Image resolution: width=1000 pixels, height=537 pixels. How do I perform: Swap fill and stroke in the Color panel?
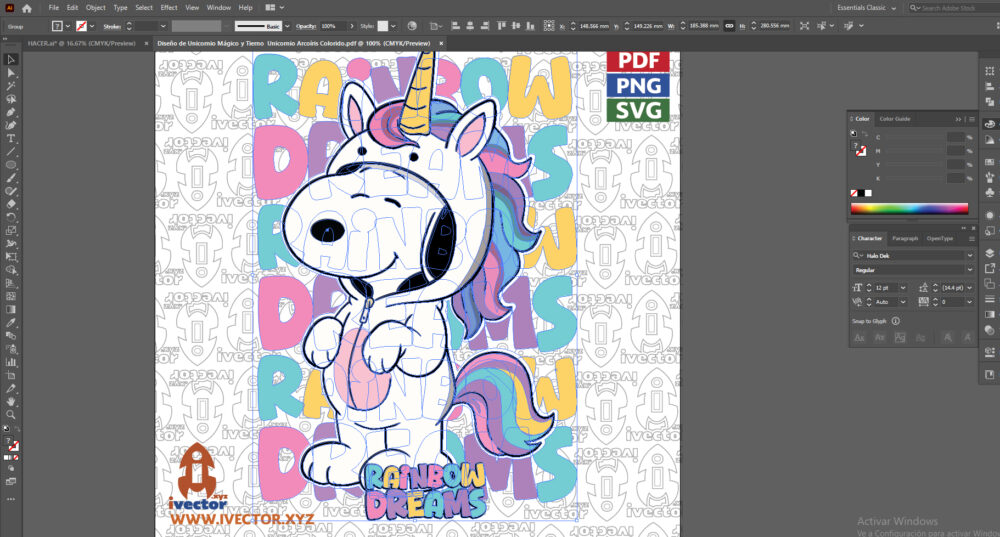pos(865,134)
